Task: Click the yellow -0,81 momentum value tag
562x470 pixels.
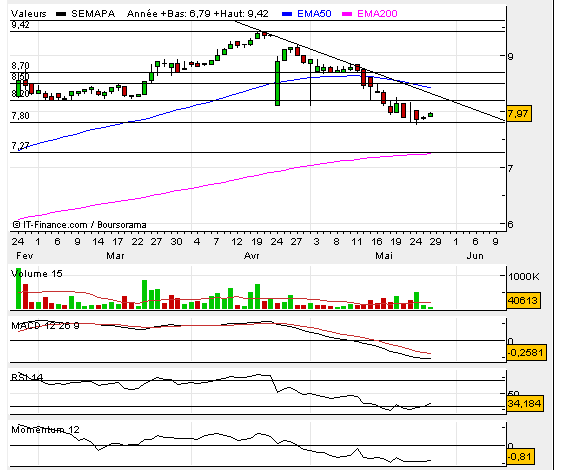Action: coord(520,456)
